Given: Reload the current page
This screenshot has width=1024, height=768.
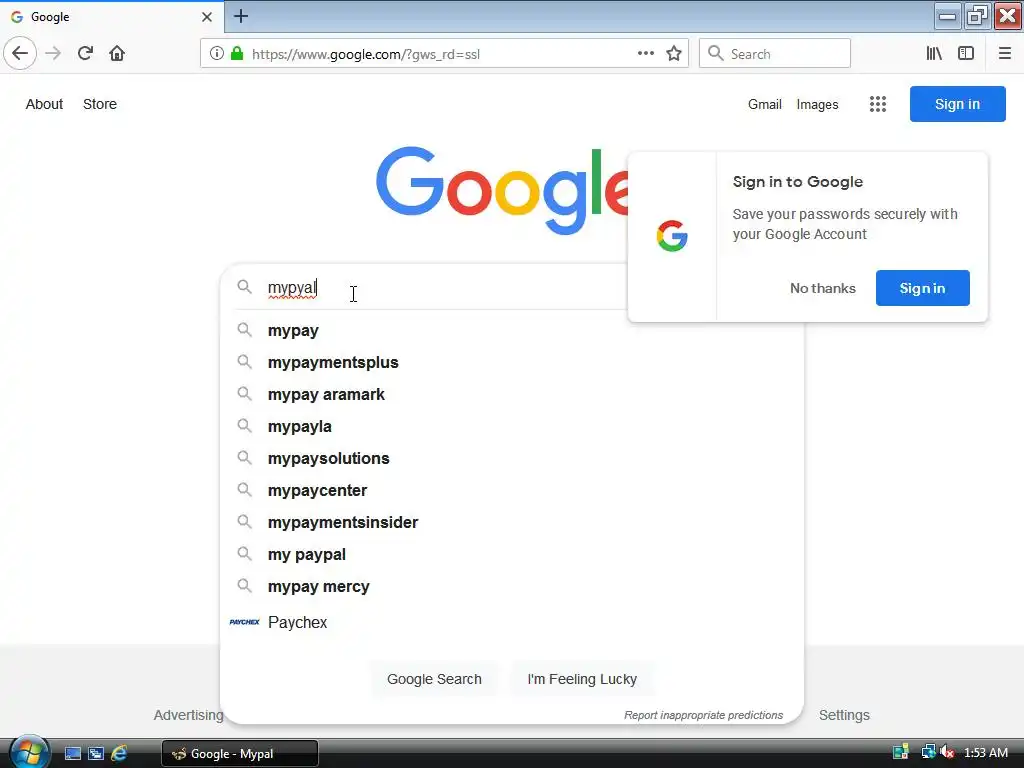Looking at the screenshot, I should pyautogui.click(x=85, y=53).
